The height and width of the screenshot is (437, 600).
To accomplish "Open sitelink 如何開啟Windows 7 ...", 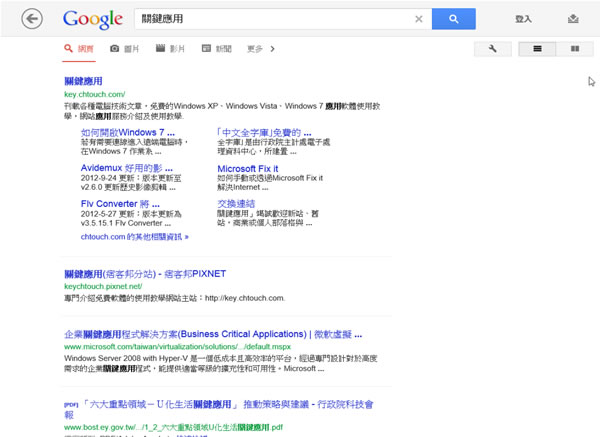I will [128, 132].
